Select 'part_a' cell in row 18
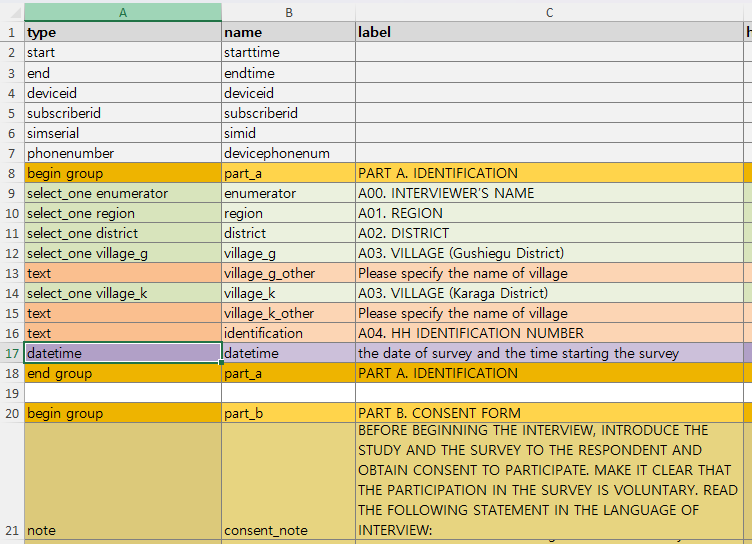Screen dimensions: 752x544 pyautogui.click(x=289, y=373)
